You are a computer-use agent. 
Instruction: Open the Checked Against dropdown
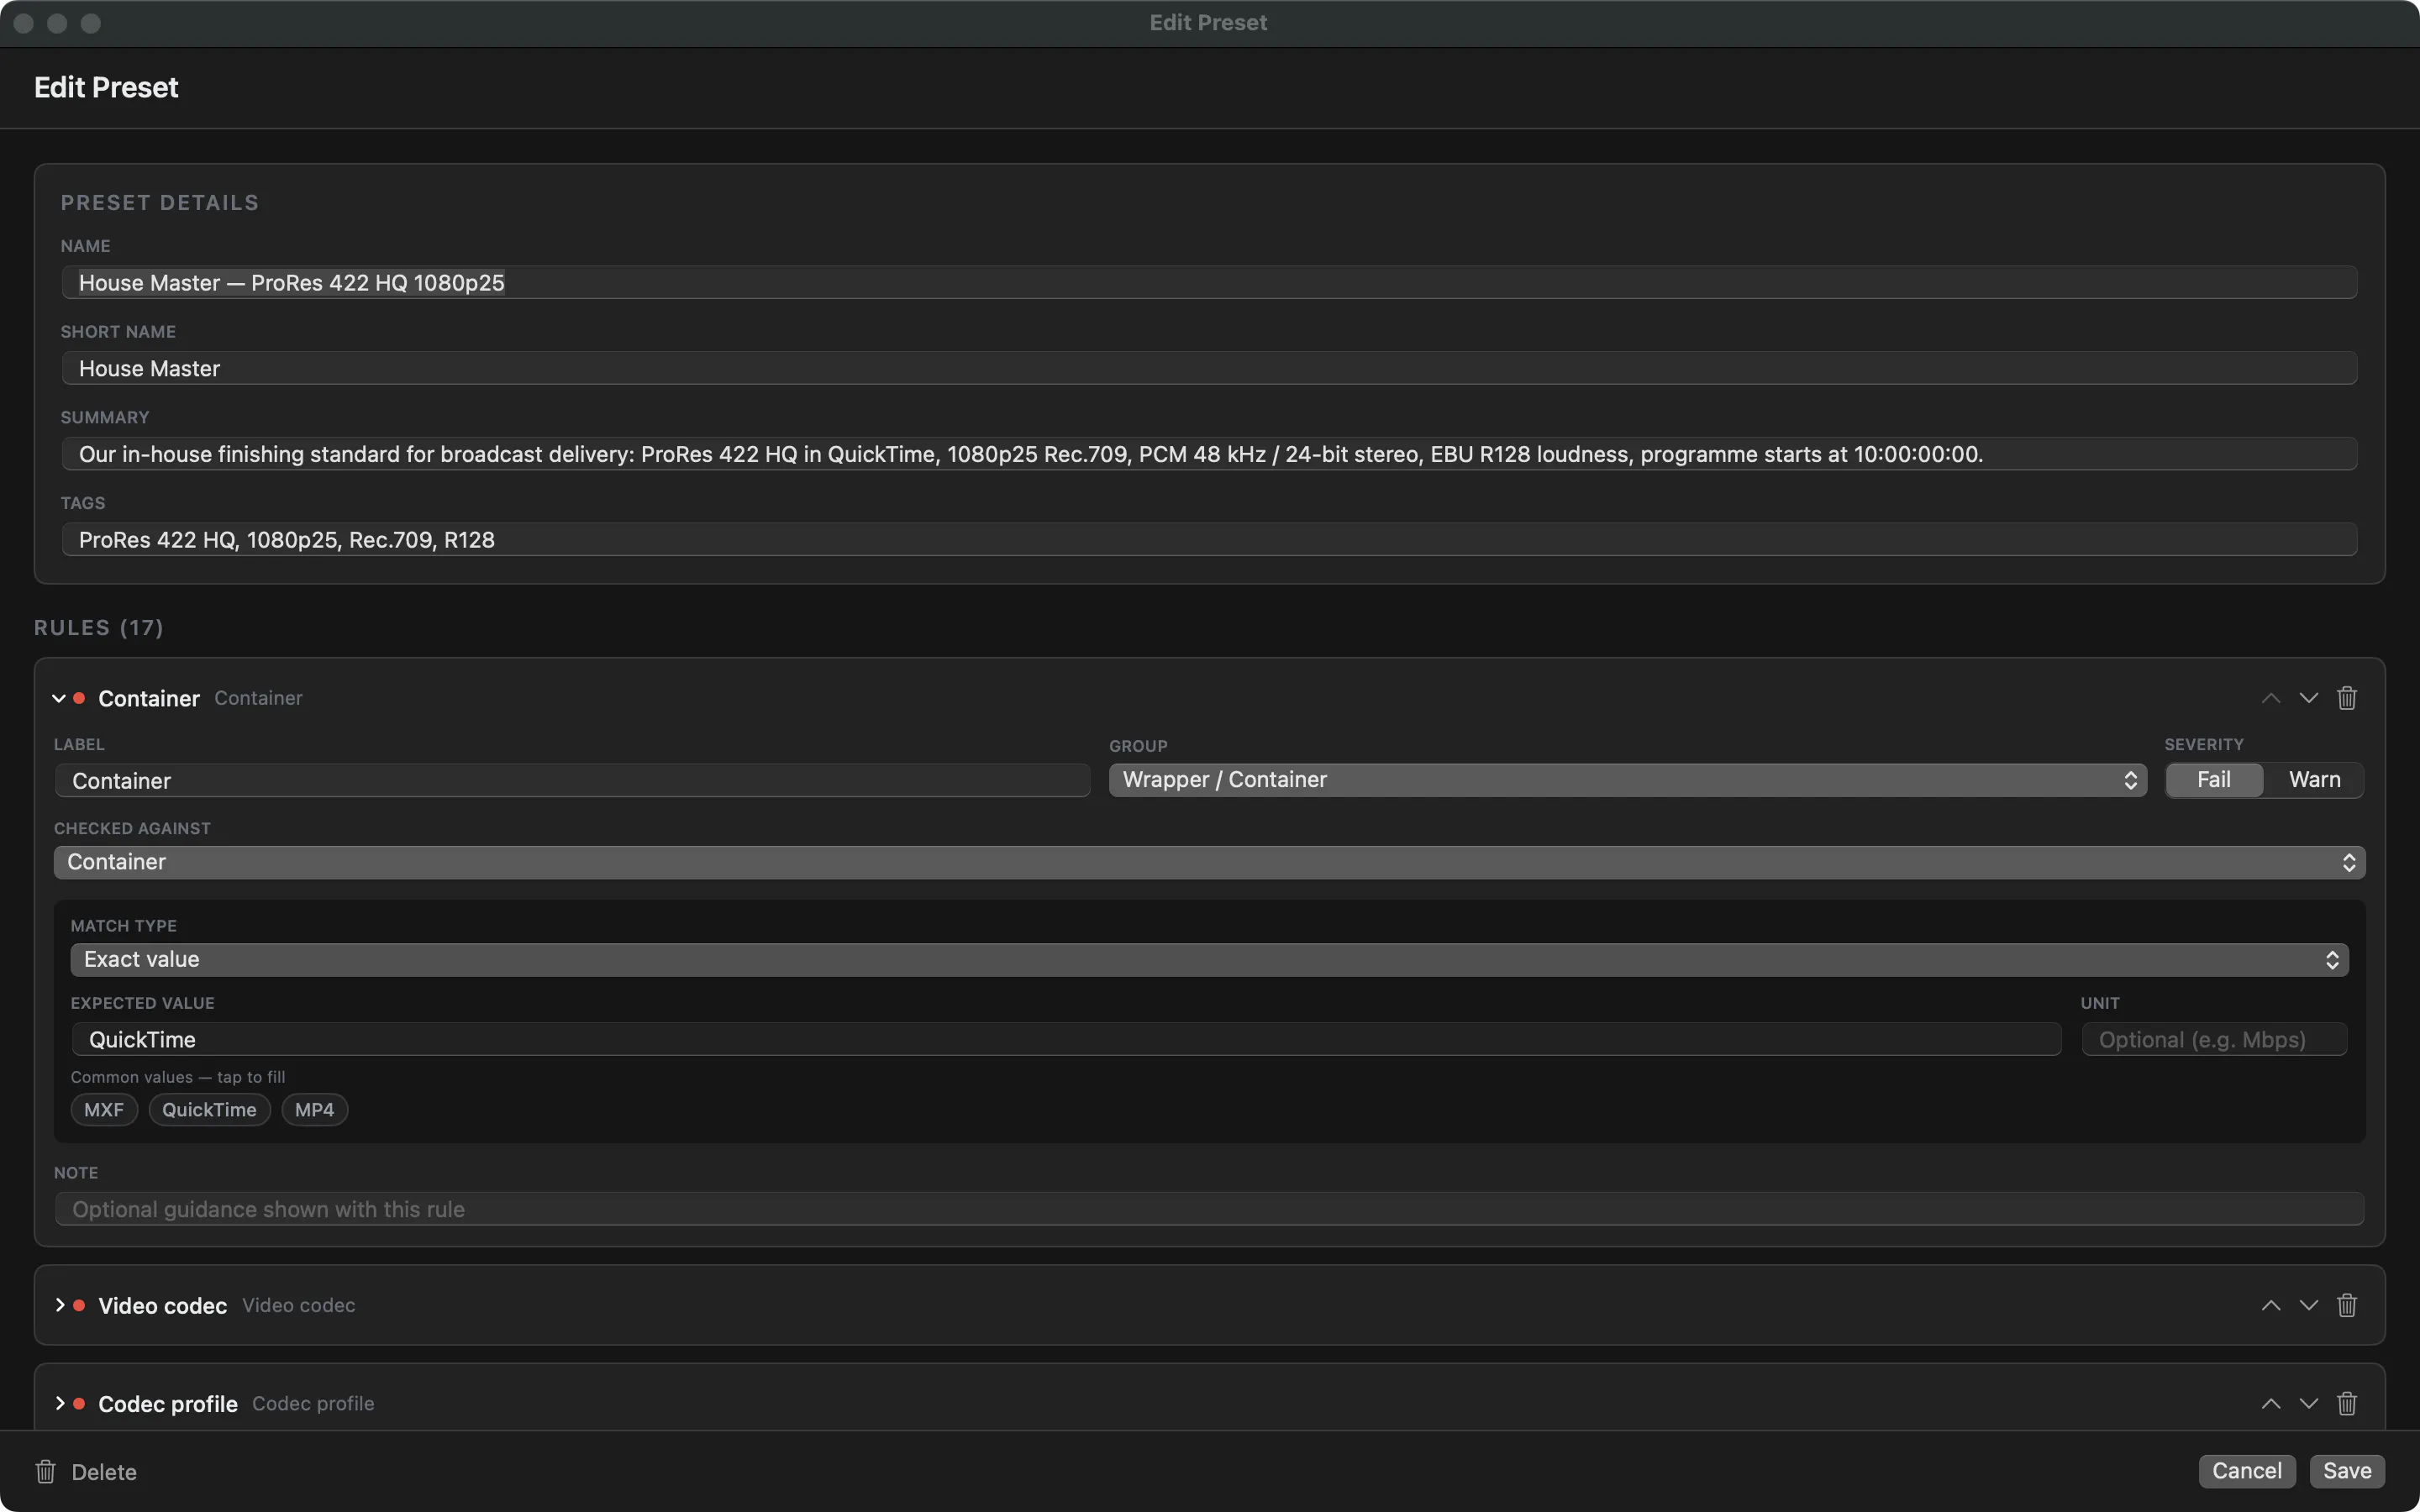pos(1209,862)
